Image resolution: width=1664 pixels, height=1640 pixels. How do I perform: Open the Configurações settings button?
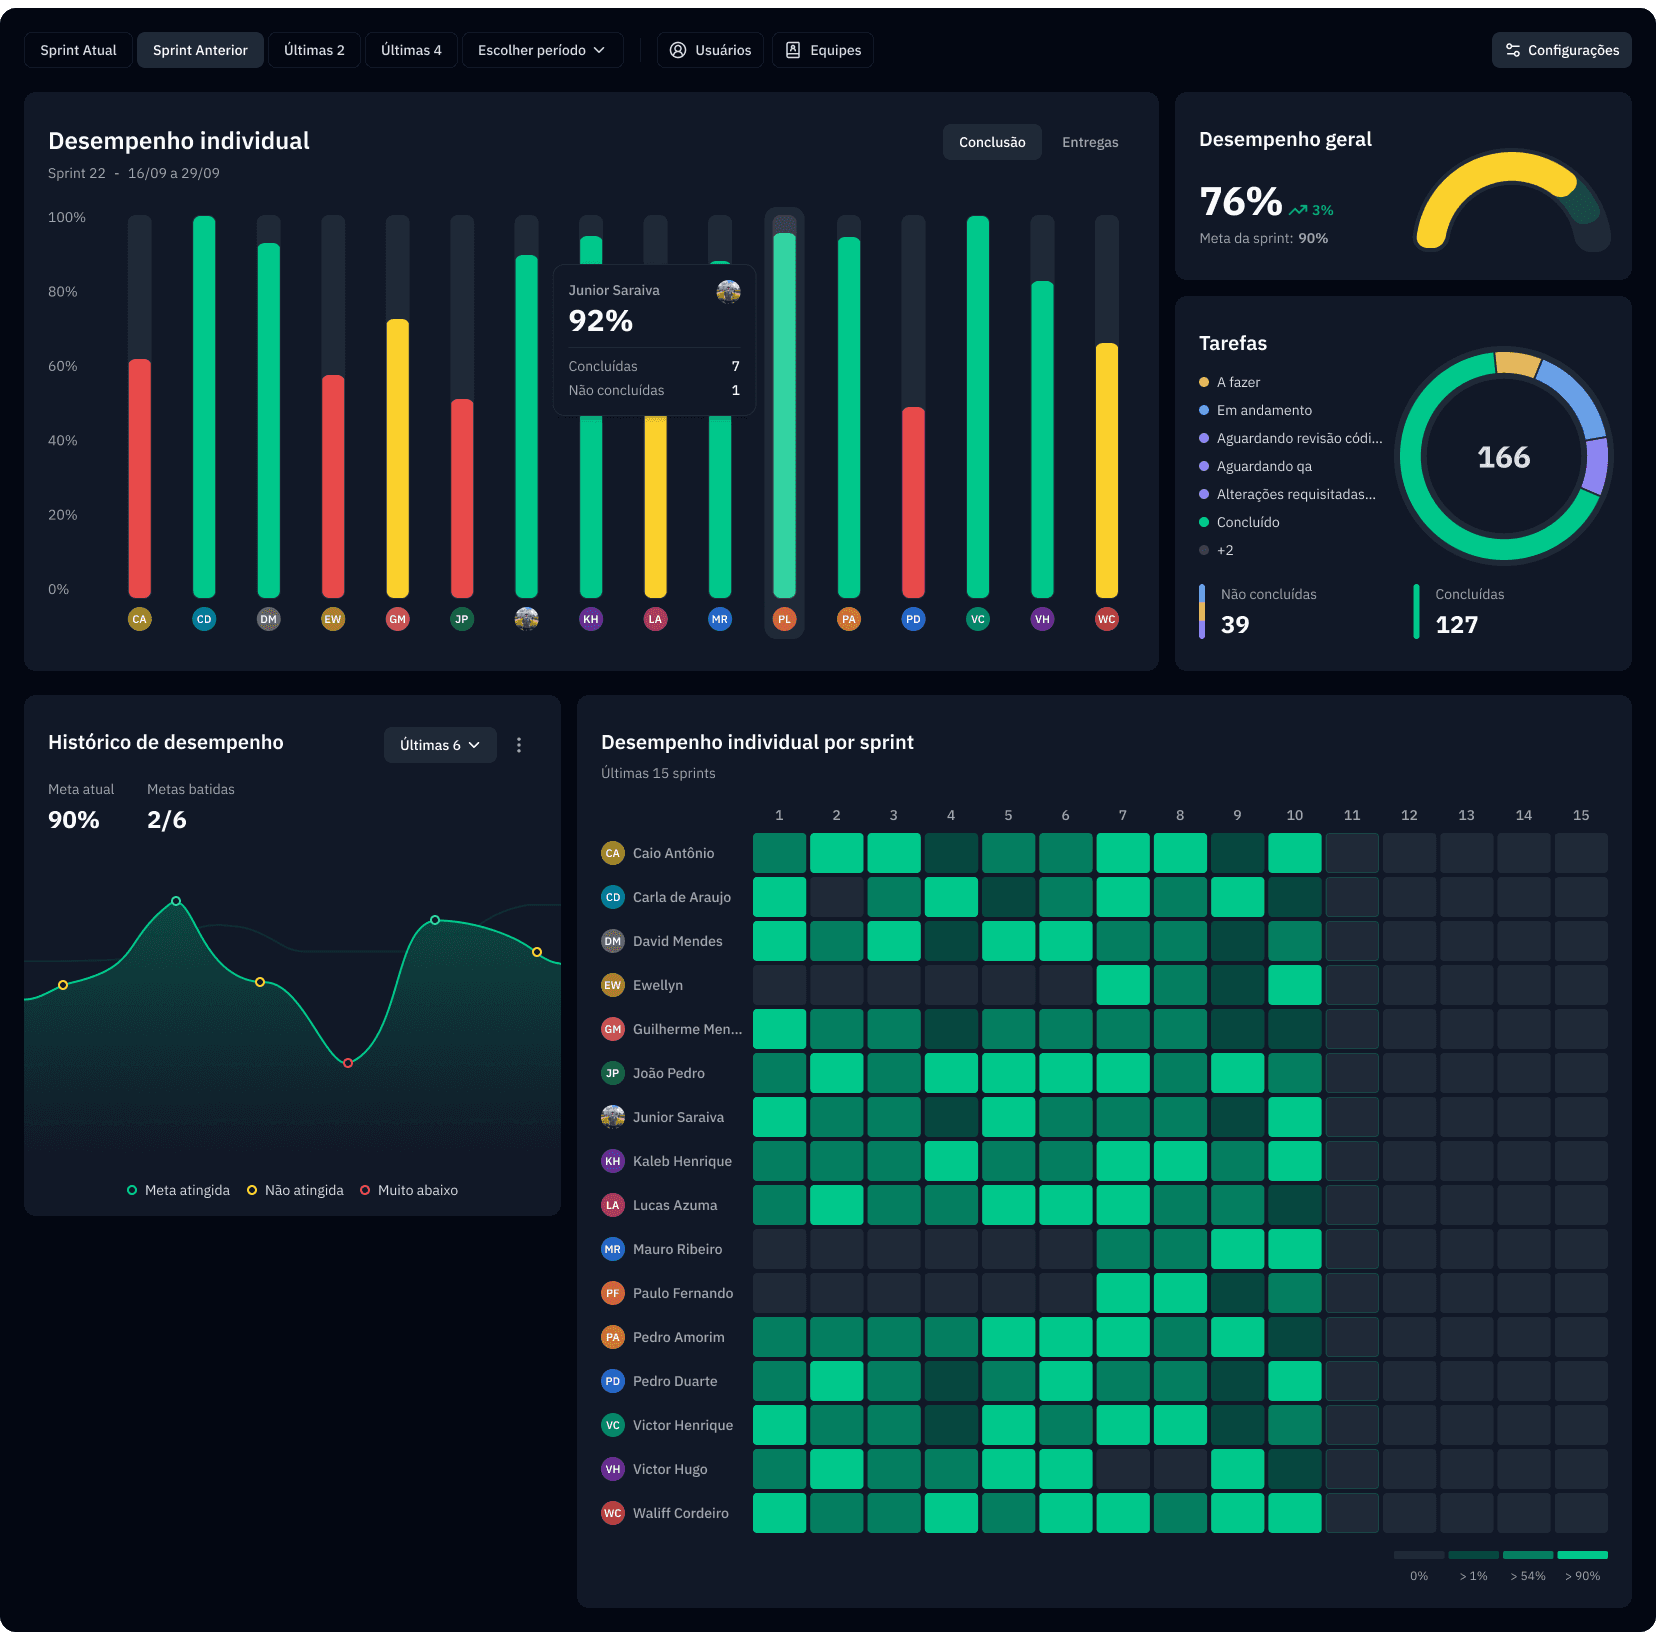click(1561, 50)
